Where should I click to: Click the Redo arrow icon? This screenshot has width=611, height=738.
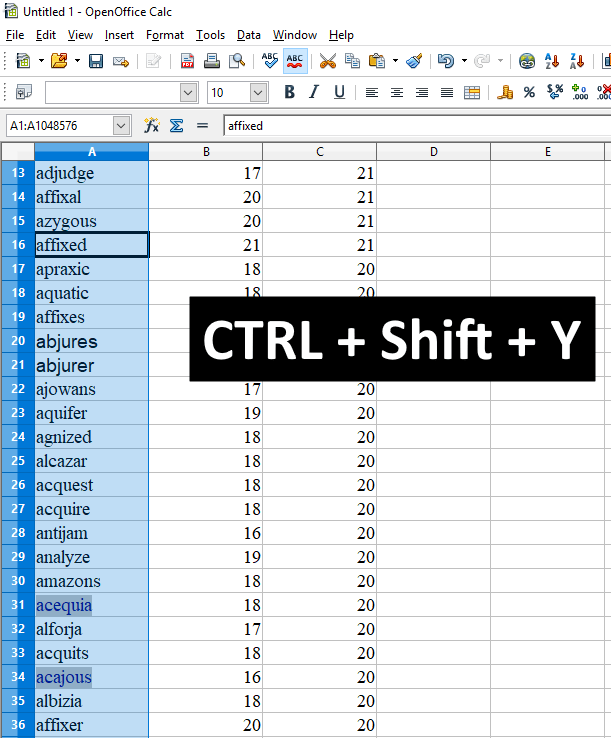pyautogui.click(x=482, y=61)
